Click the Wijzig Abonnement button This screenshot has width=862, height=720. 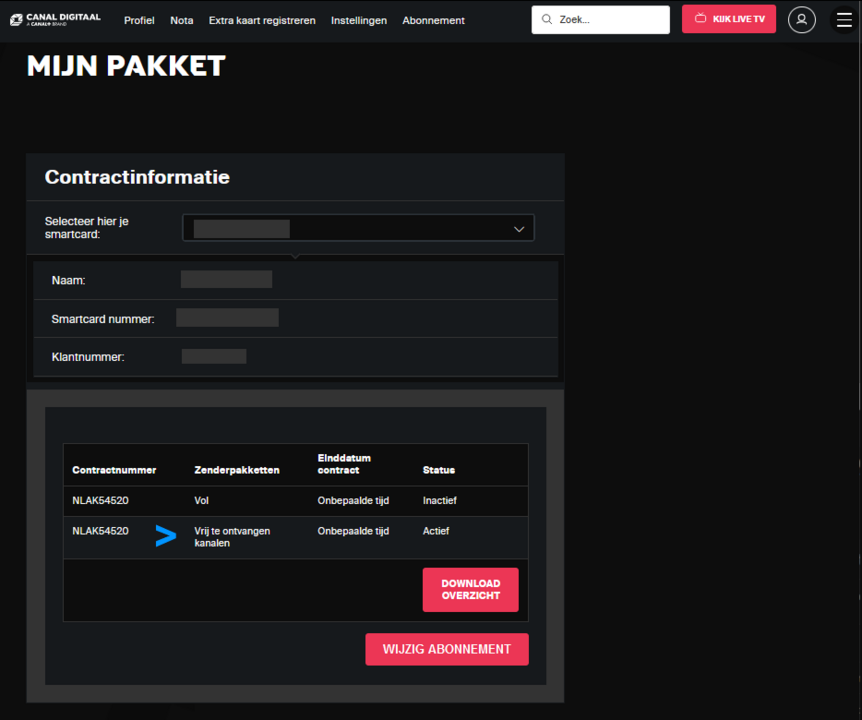[x=447, y=649]
